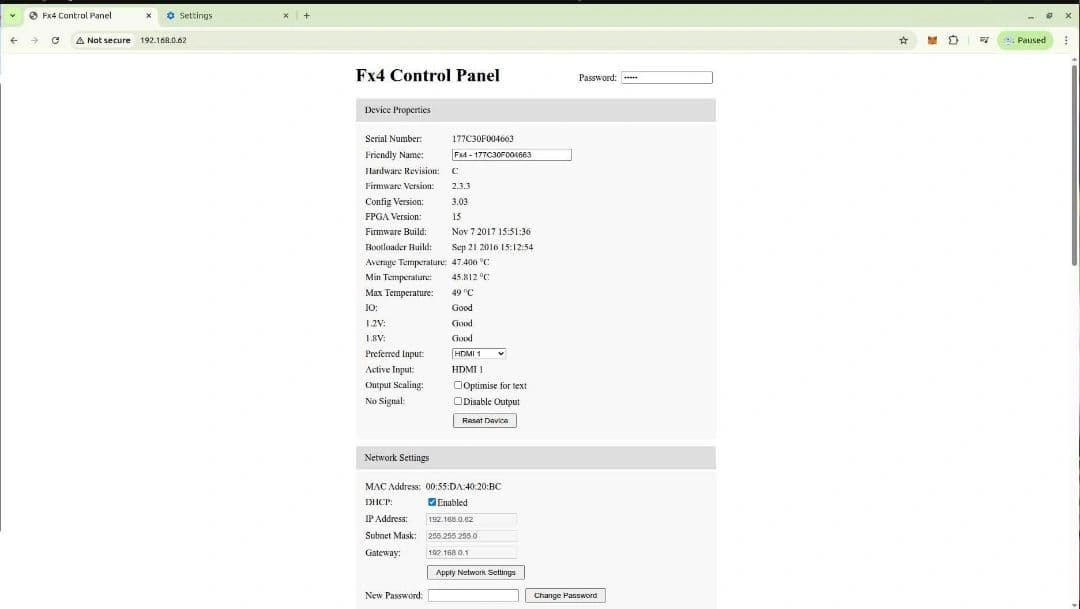1080x609 pixels.
Task: Click the Good status next to 1.8V
Action: (x=462, y=338)
